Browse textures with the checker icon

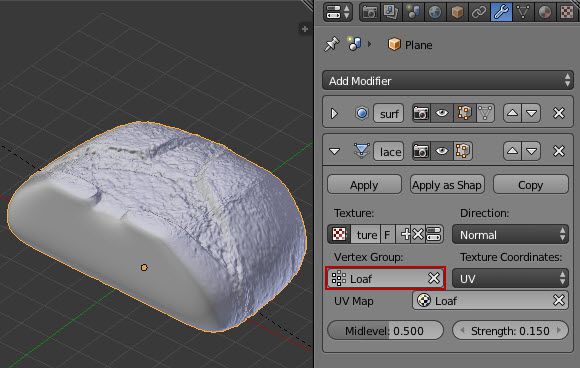tap(339, 234)
